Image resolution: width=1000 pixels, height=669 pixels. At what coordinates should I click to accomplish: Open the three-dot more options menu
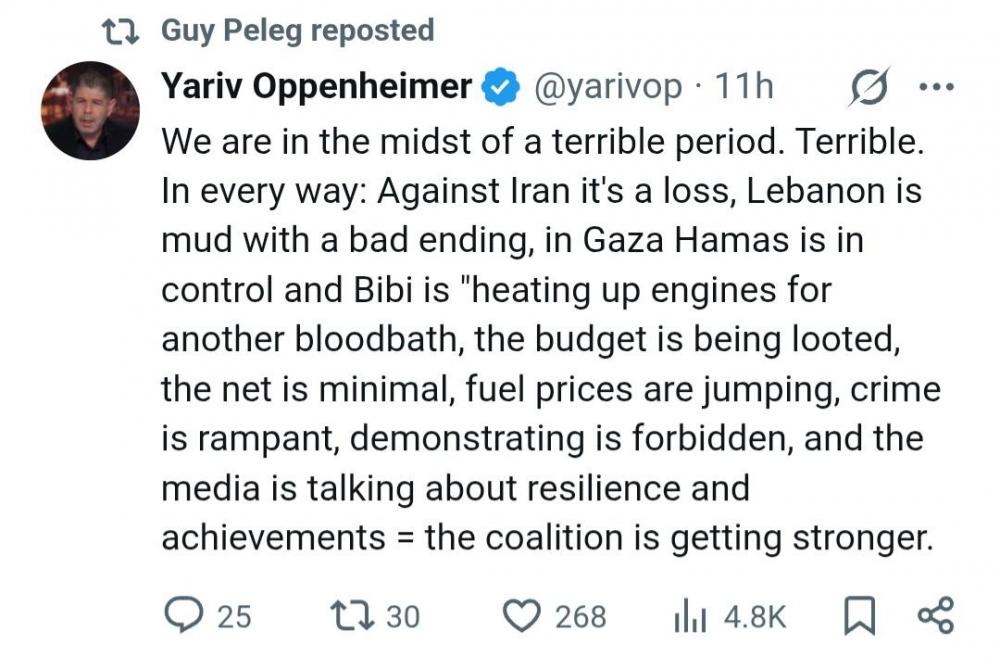(936, 88)
